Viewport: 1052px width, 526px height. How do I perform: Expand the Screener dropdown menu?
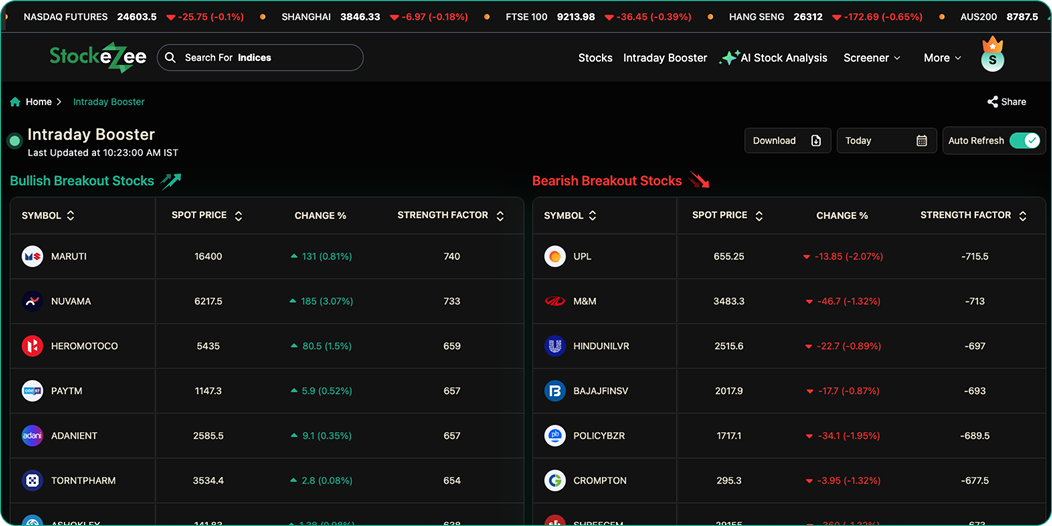click(x=872, y=58)
